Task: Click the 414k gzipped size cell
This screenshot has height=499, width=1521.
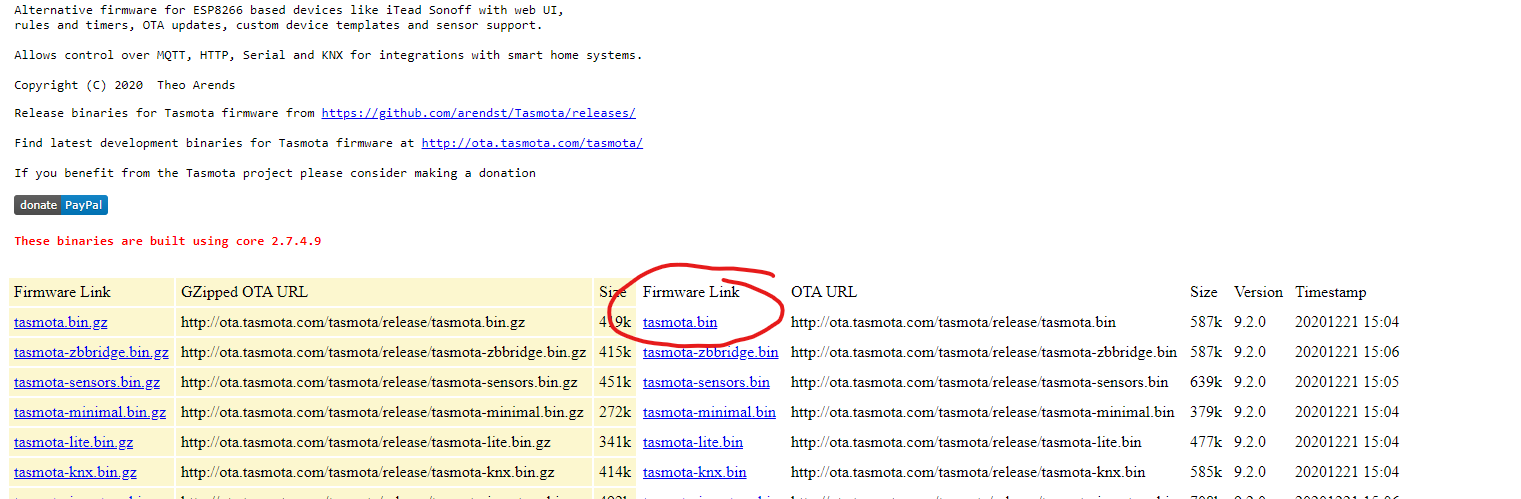Action: pyautogui.click(x=615, y=472)
